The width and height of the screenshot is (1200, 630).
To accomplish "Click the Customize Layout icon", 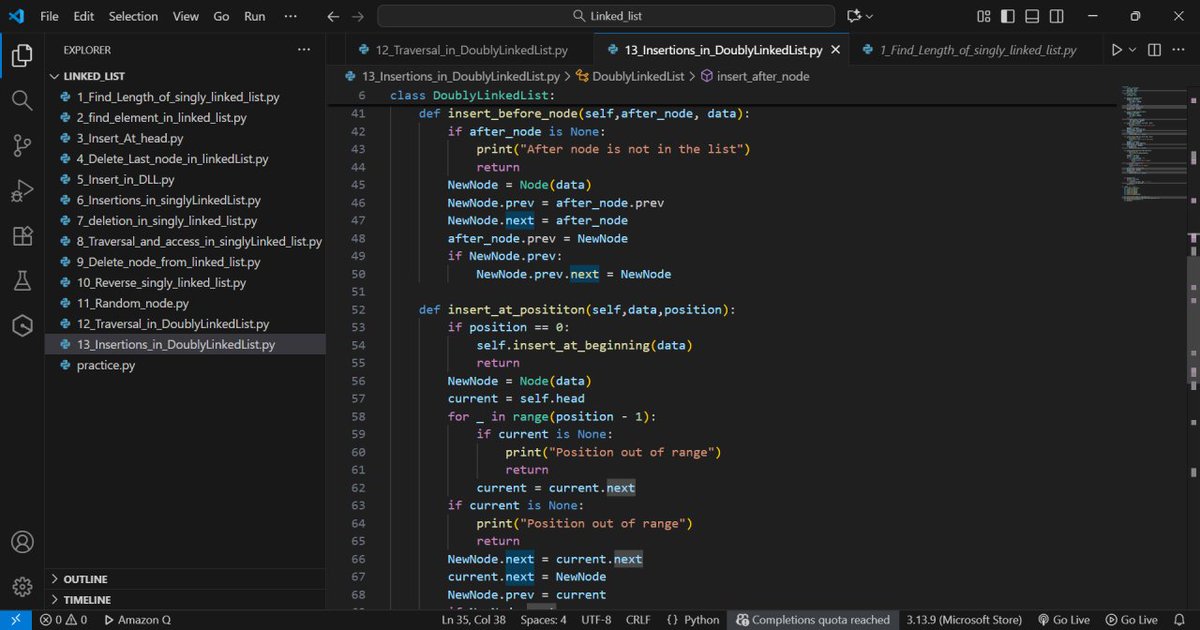I will 983,16.
